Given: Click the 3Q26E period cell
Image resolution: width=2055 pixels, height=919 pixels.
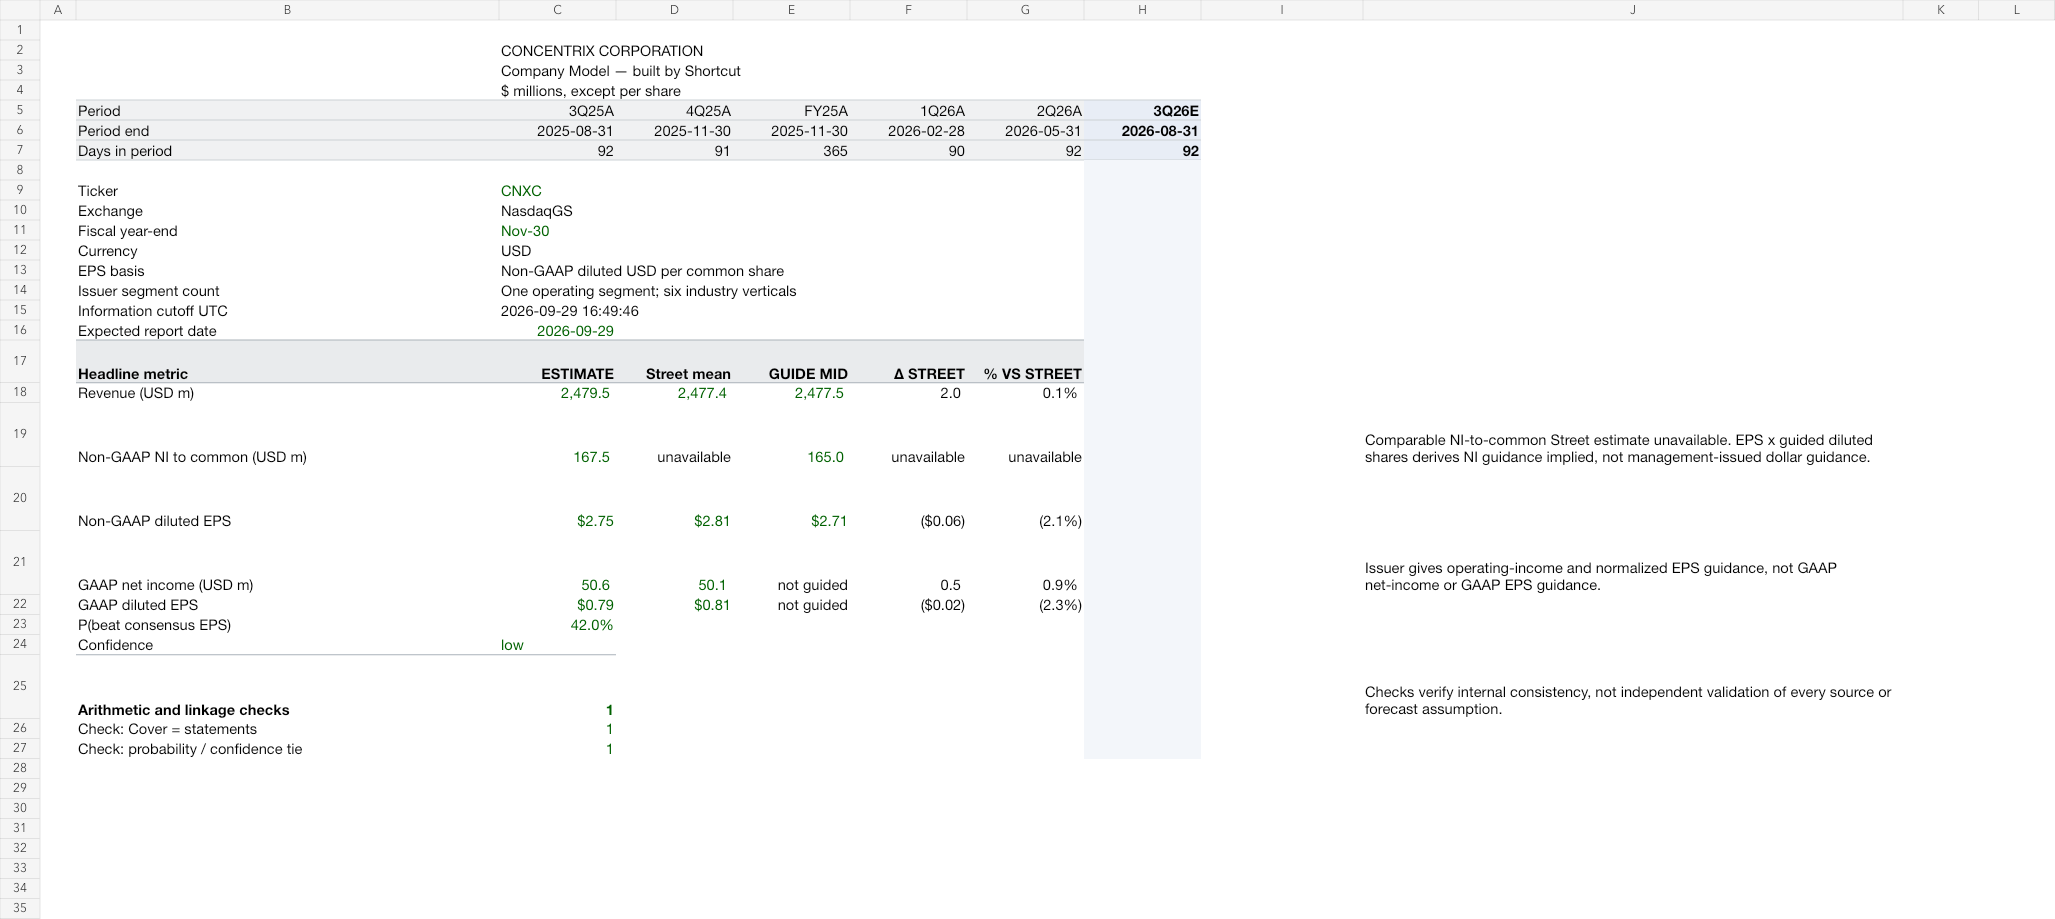Looking at the screenshot, I should point(1142,111).
